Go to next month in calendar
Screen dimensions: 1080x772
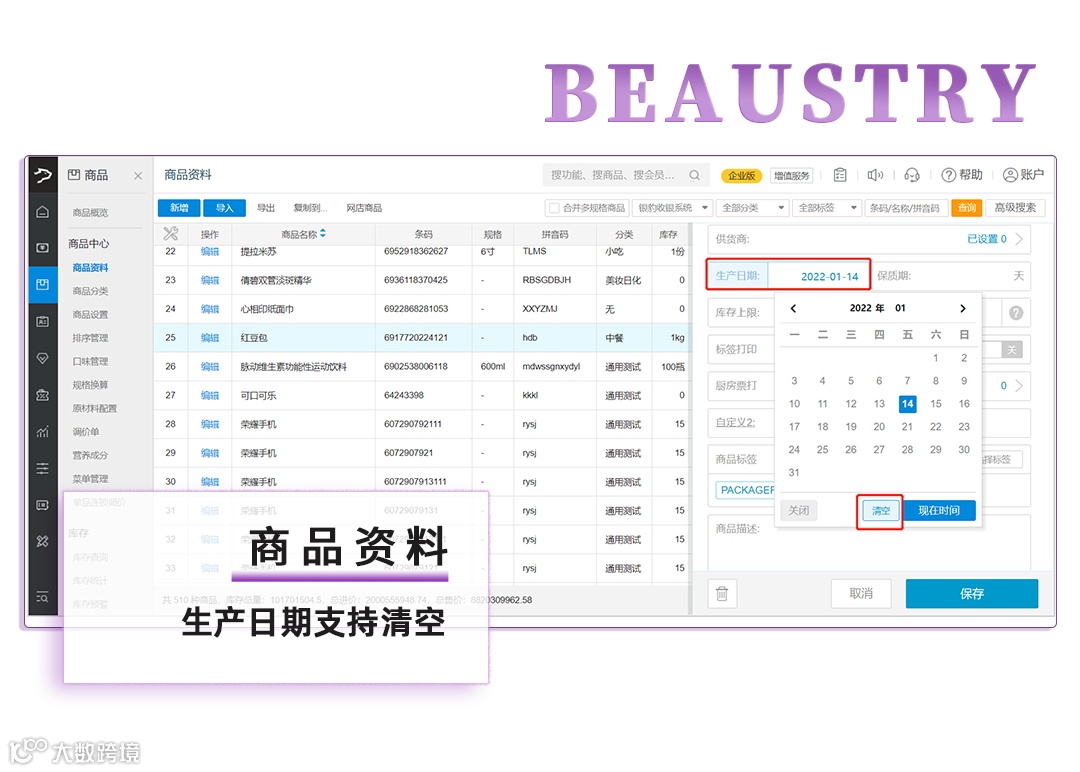tap(963, 309)
